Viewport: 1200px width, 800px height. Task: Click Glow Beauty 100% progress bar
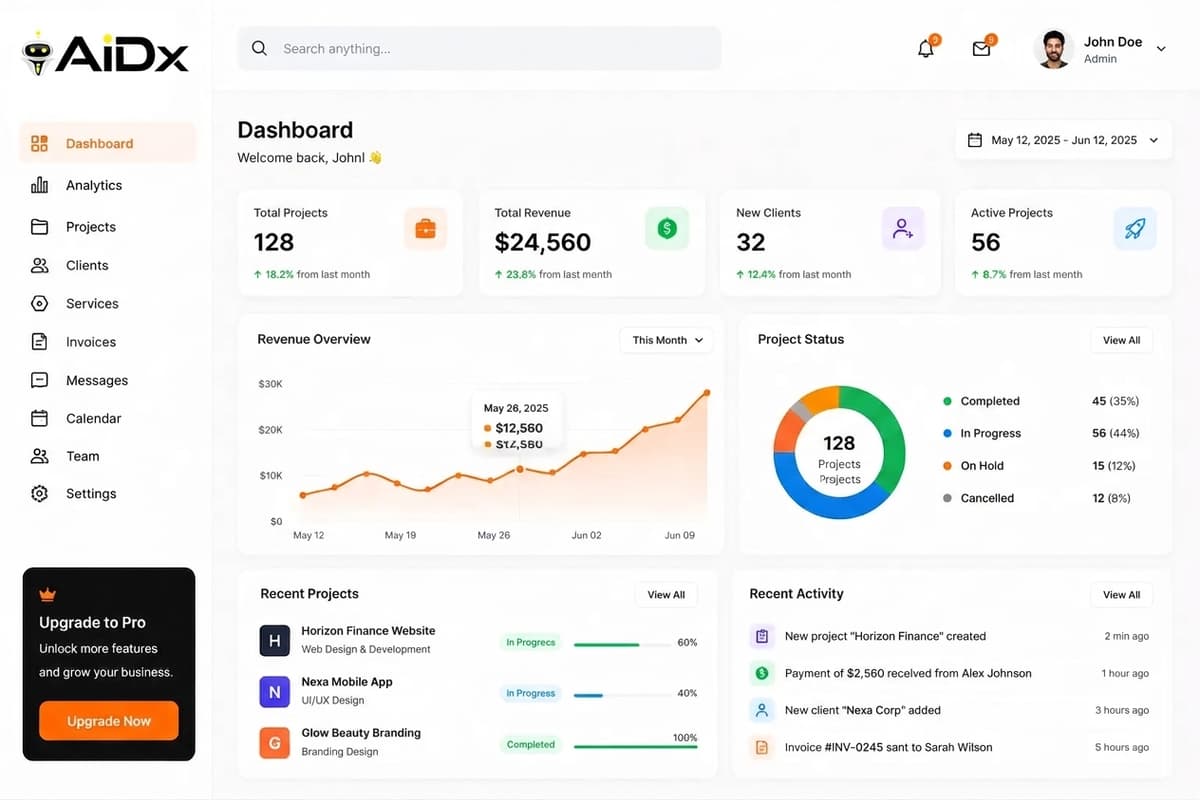click(x=636, y=747)
